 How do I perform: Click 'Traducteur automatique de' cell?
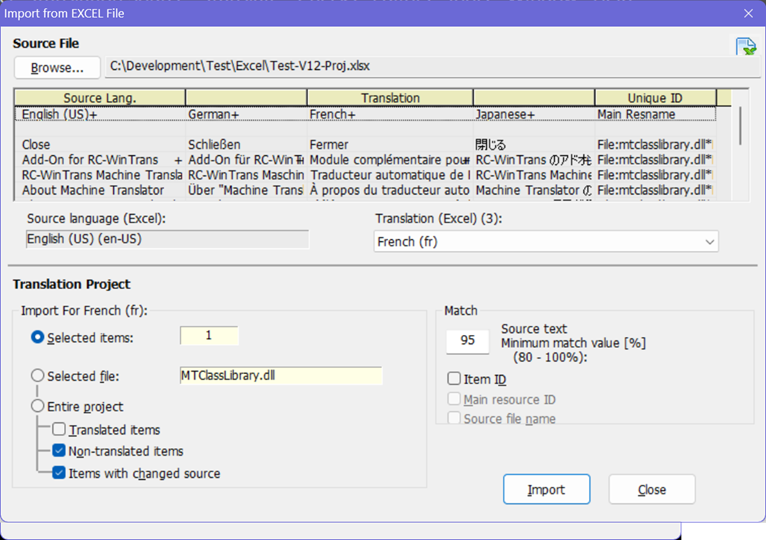390,175
